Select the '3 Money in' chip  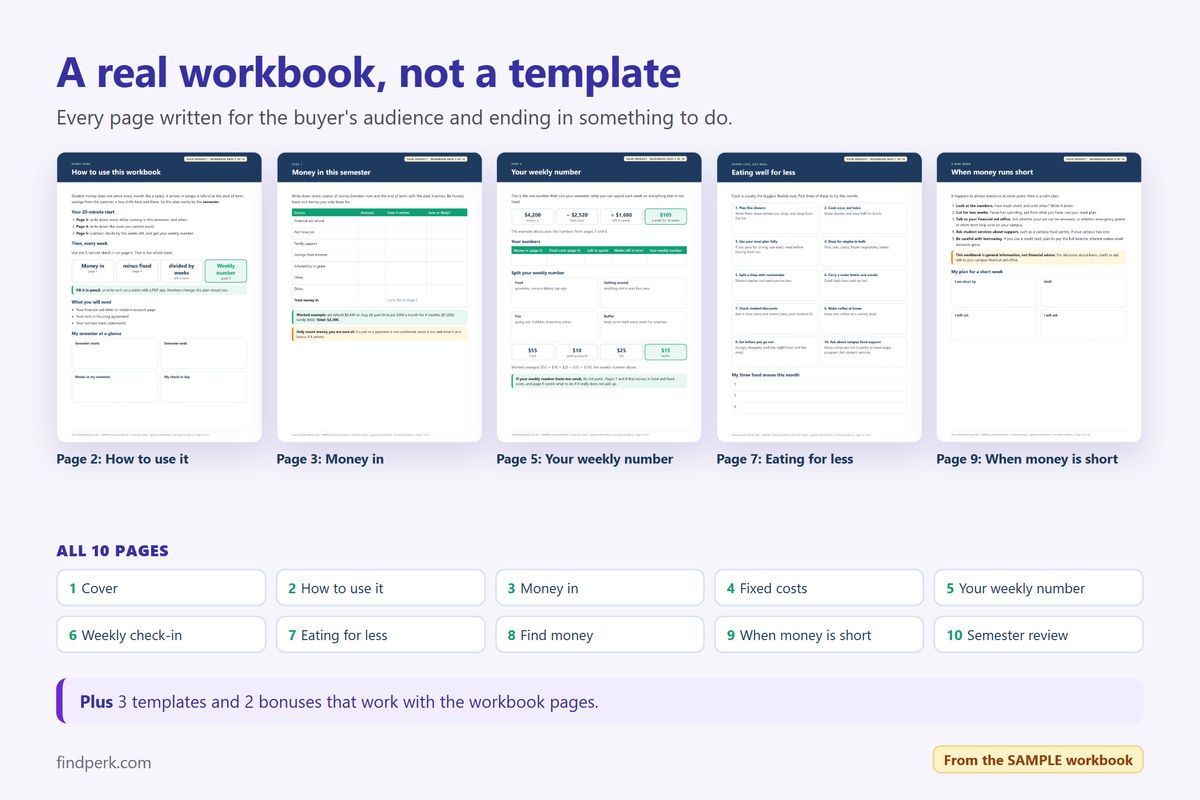[600, 588]
